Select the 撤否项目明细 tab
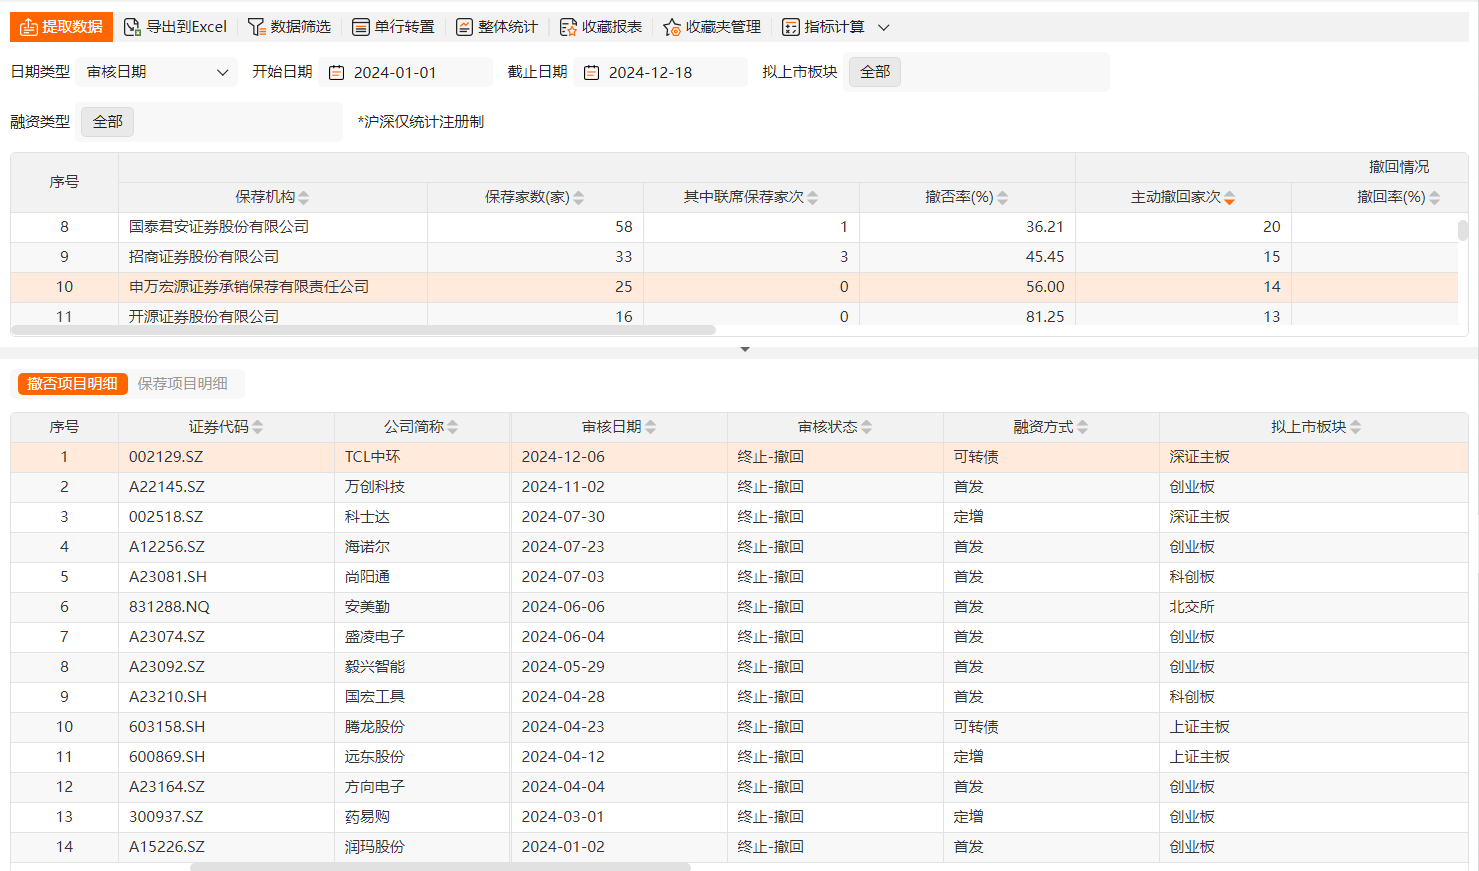The width and height of the screenshot is (1479, 871). pyautogui.click(x=72, y=384)
